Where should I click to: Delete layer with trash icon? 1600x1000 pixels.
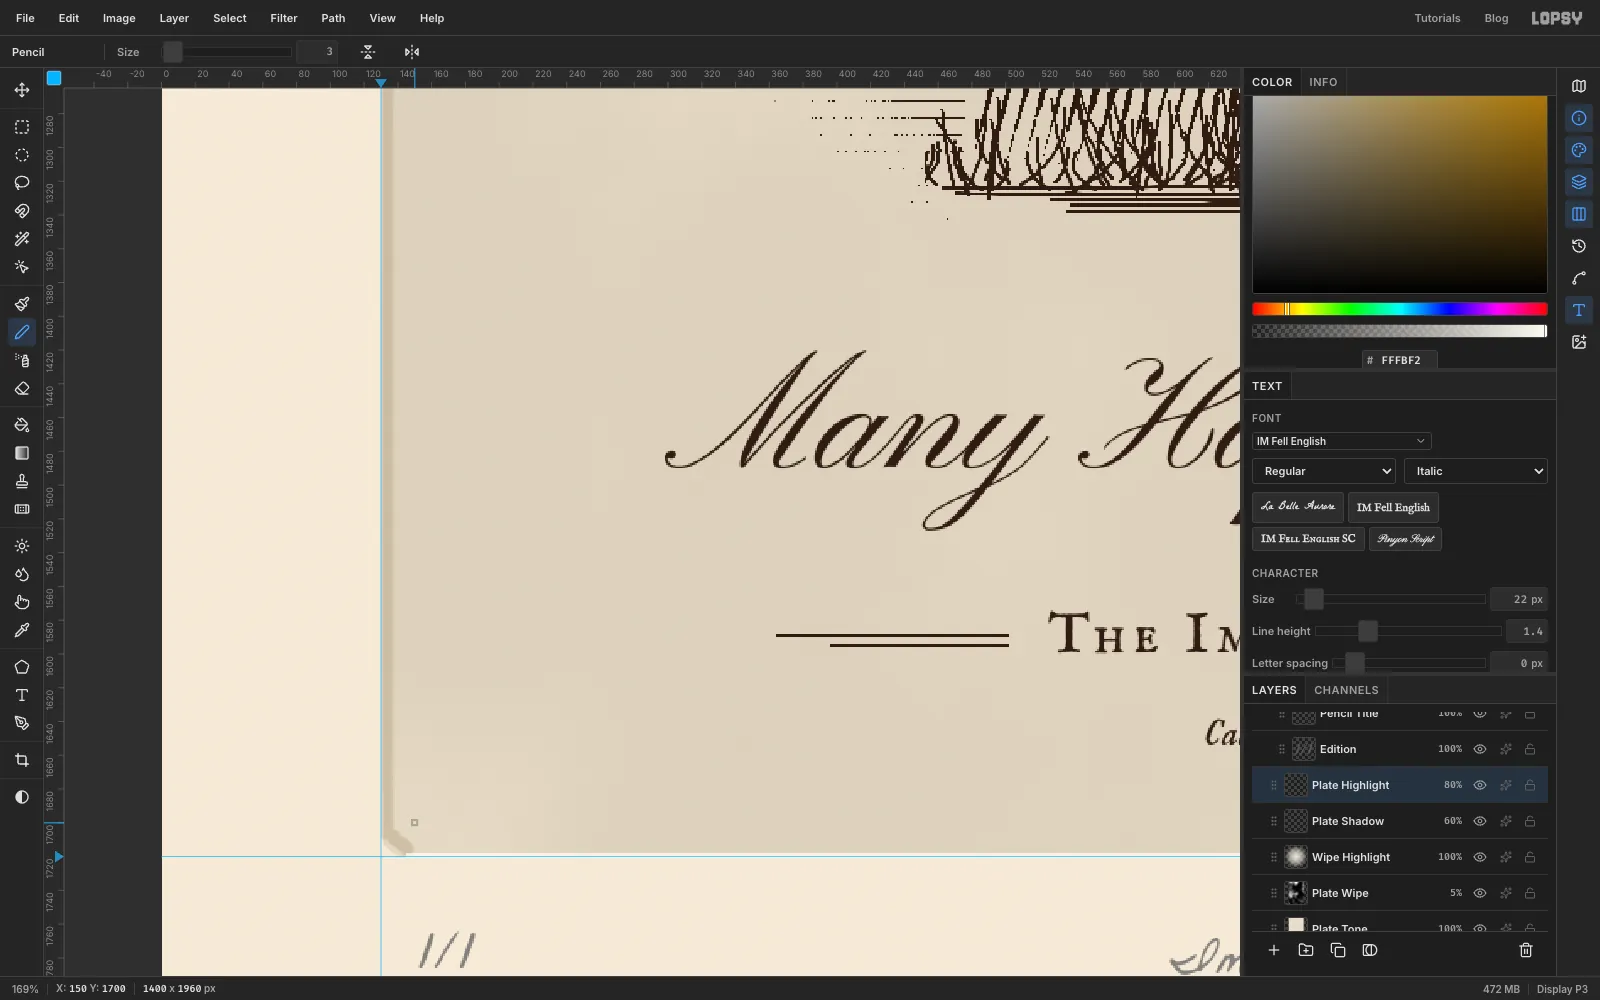point(1526,950)
